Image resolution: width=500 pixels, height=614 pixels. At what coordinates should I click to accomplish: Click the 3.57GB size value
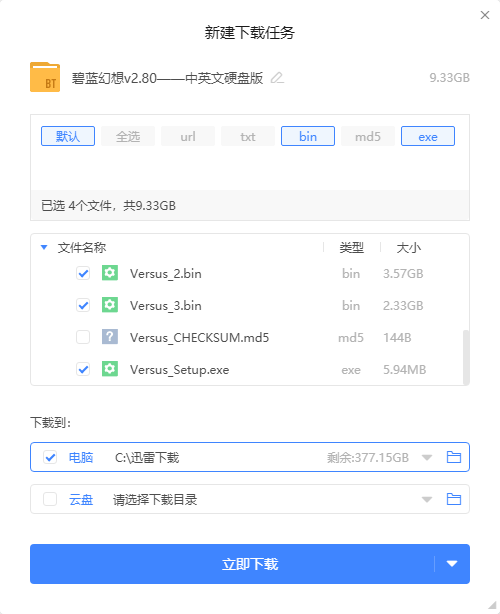[403, 274]
